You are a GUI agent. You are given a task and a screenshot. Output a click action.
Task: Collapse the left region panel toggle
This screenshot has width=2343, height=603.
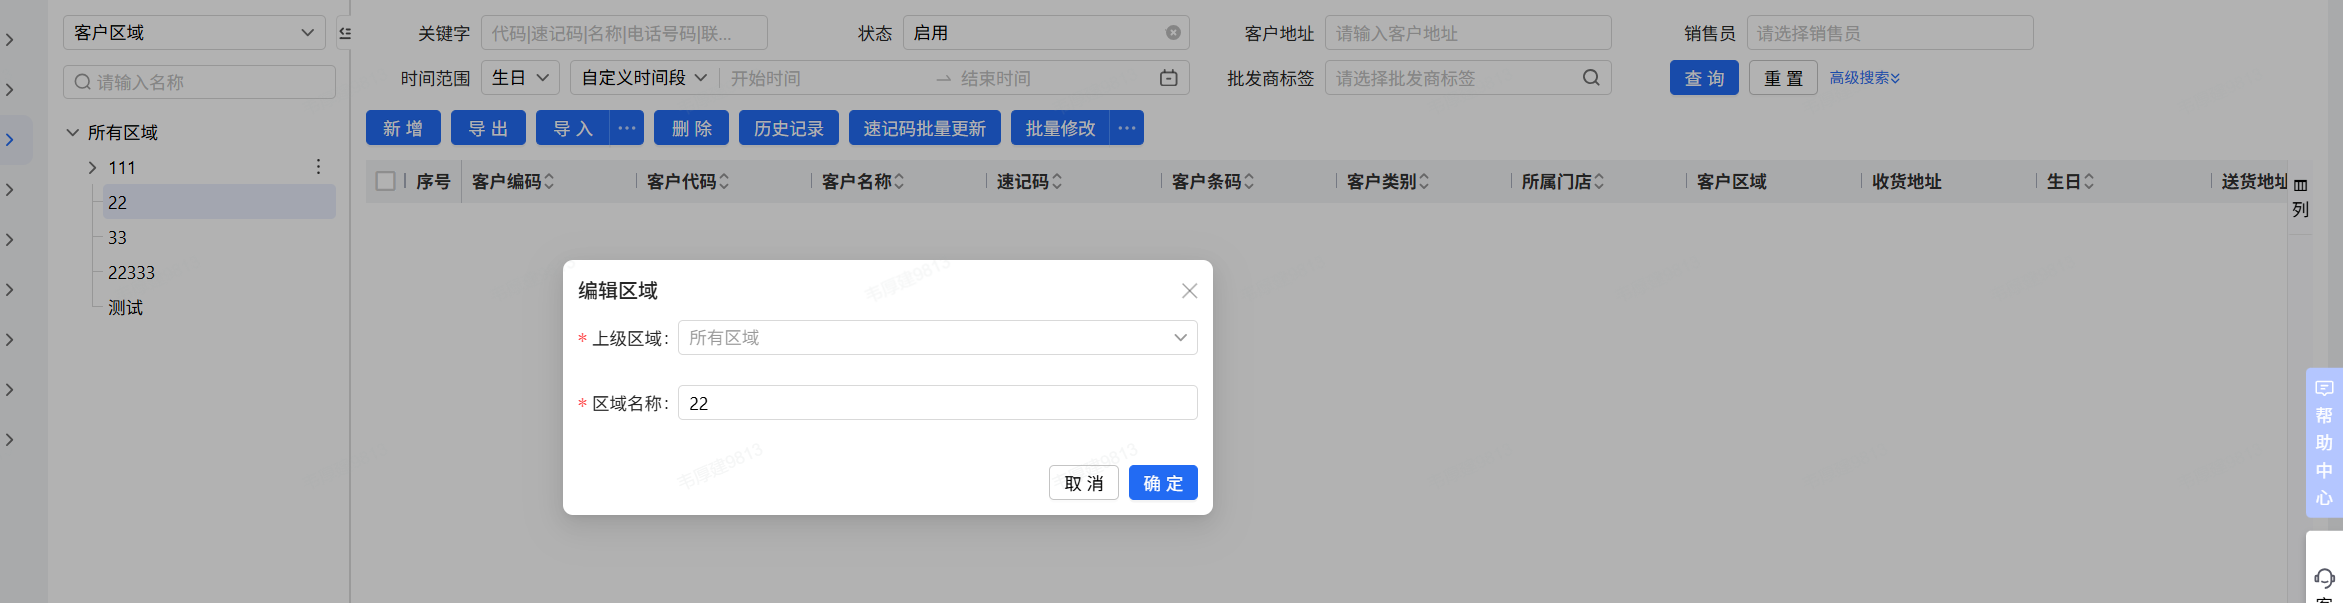click(345, 33)
